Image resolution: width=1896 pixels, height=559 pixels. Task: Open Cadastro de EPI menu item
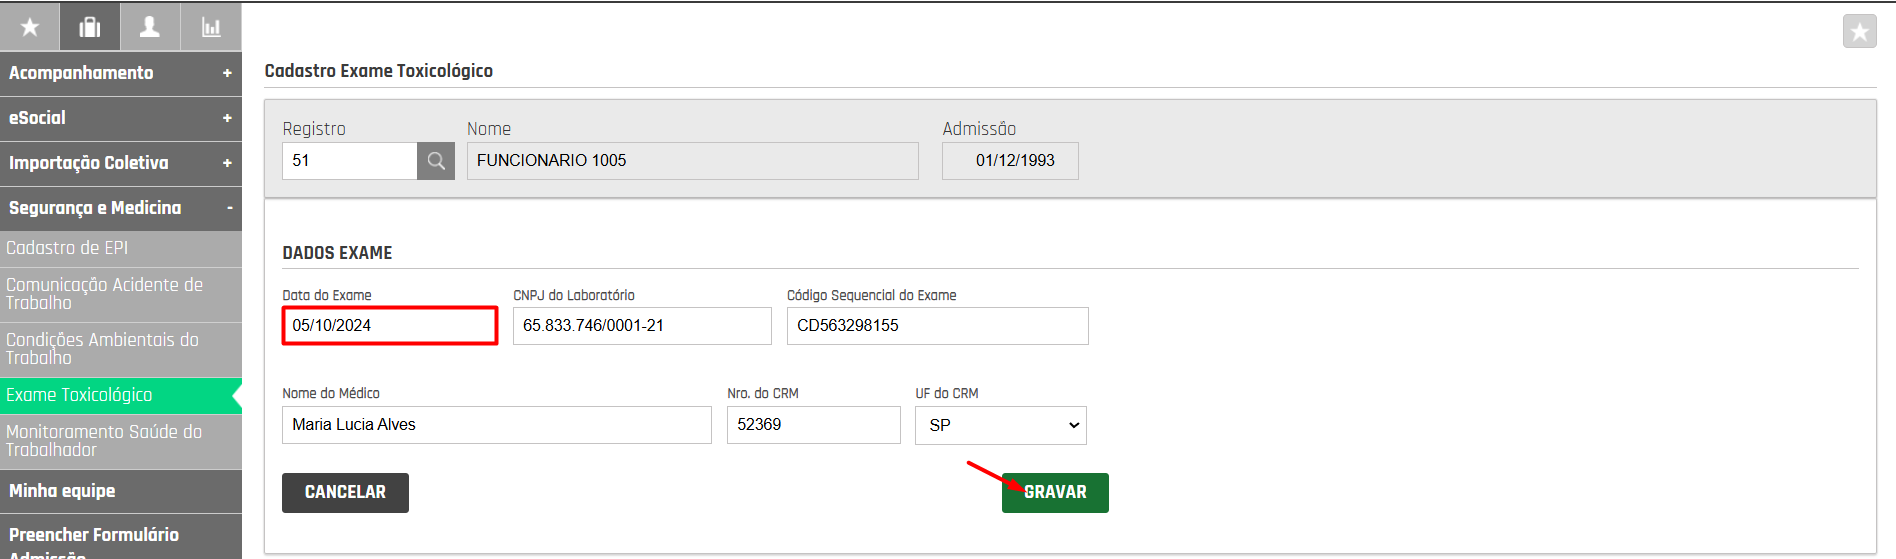121,248
